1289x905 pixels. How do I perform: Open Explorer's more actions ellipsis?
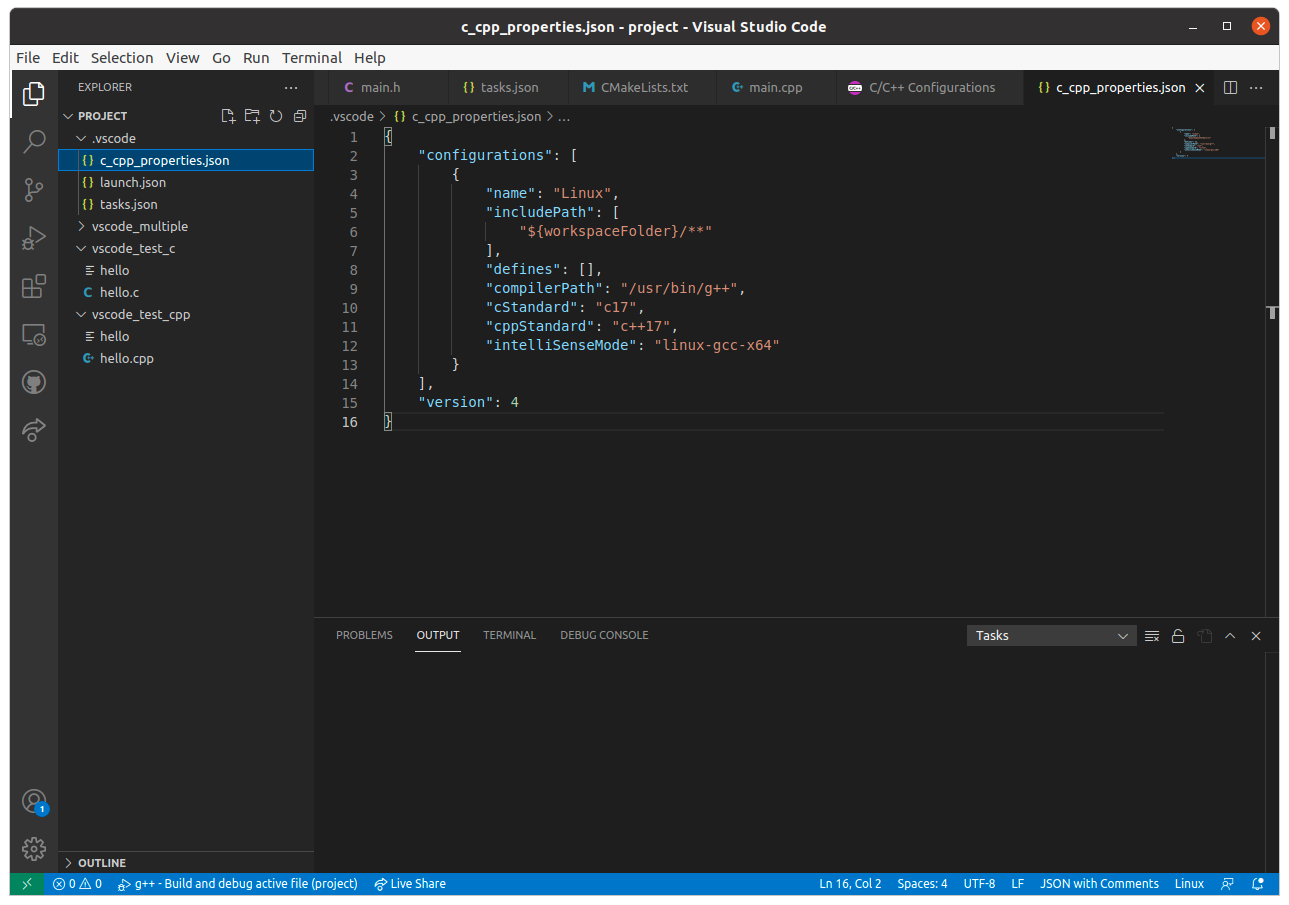[291, 87]
